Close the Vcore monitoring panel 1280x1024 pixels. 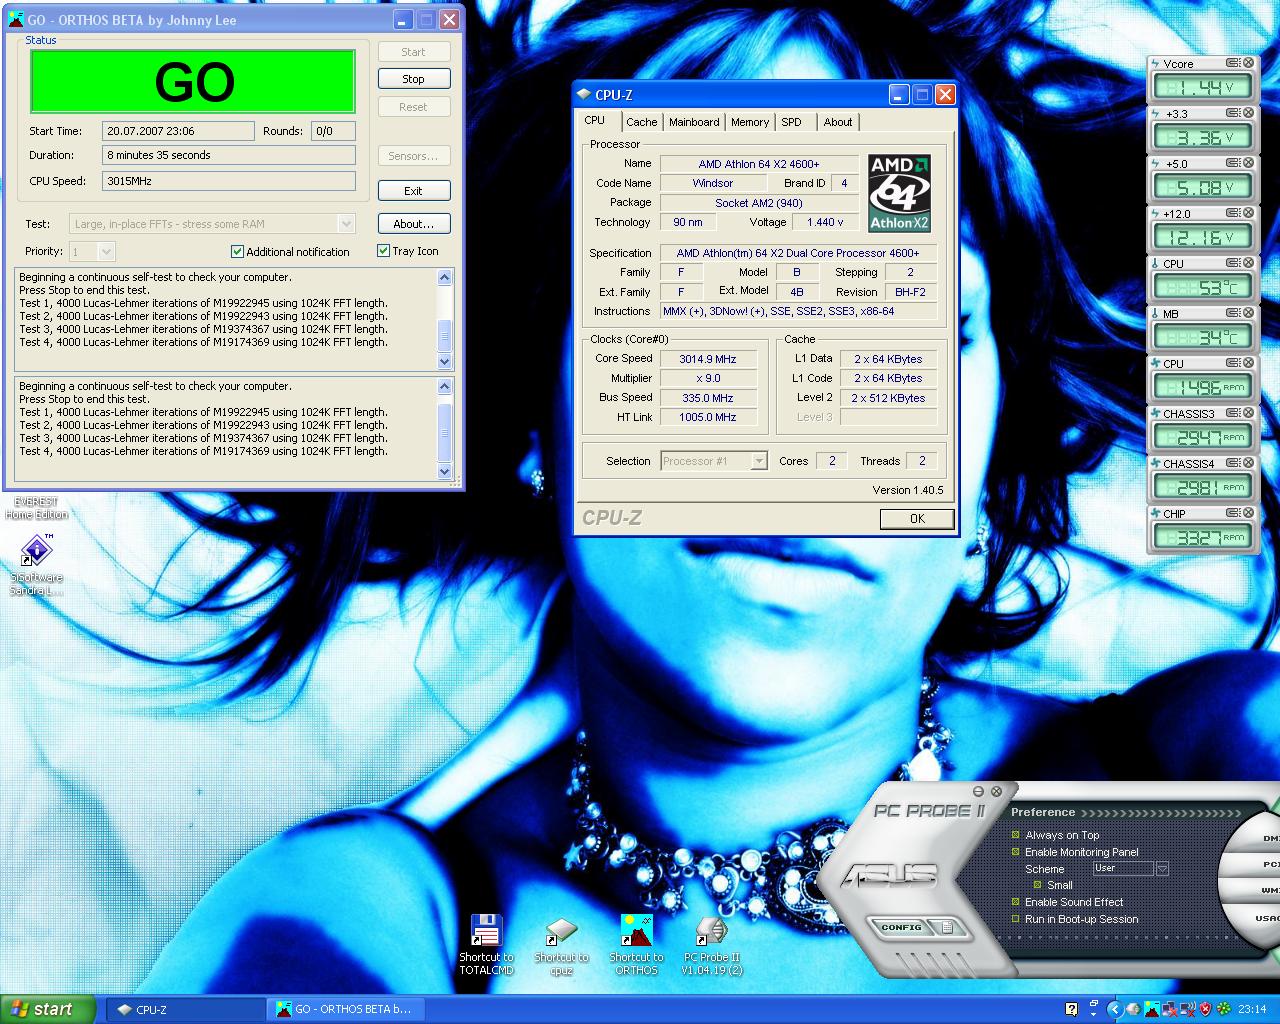(1248, 63)
